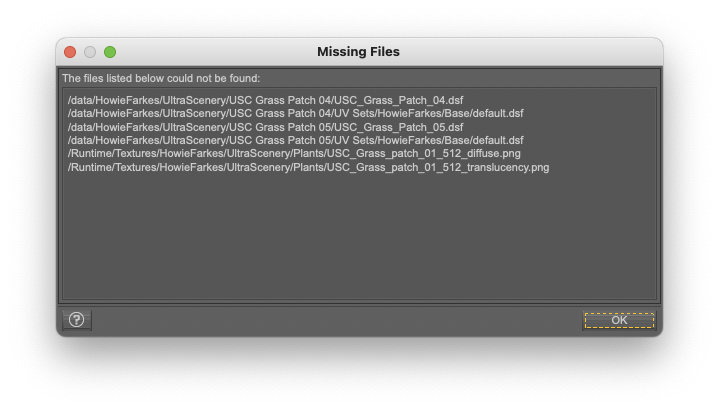Click empty title bar right of title
Screen dimensions: 719x411
(530, 52)
